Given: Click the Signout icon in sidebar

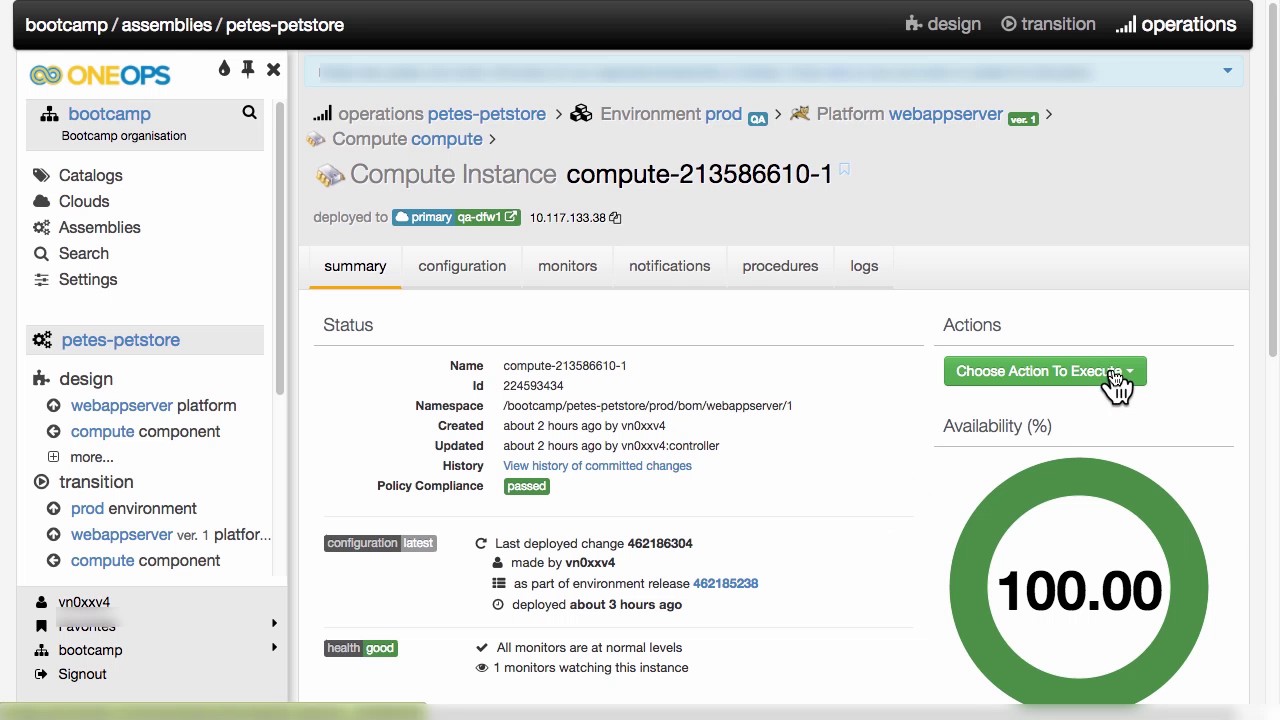Looking at the screenshot, I should point(41,674).
